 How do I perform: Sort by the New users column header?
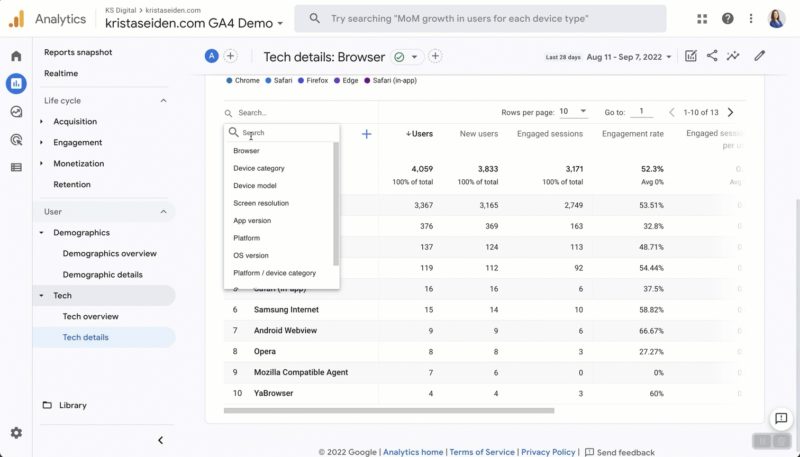pyautogui.click(x=479, y=134)
